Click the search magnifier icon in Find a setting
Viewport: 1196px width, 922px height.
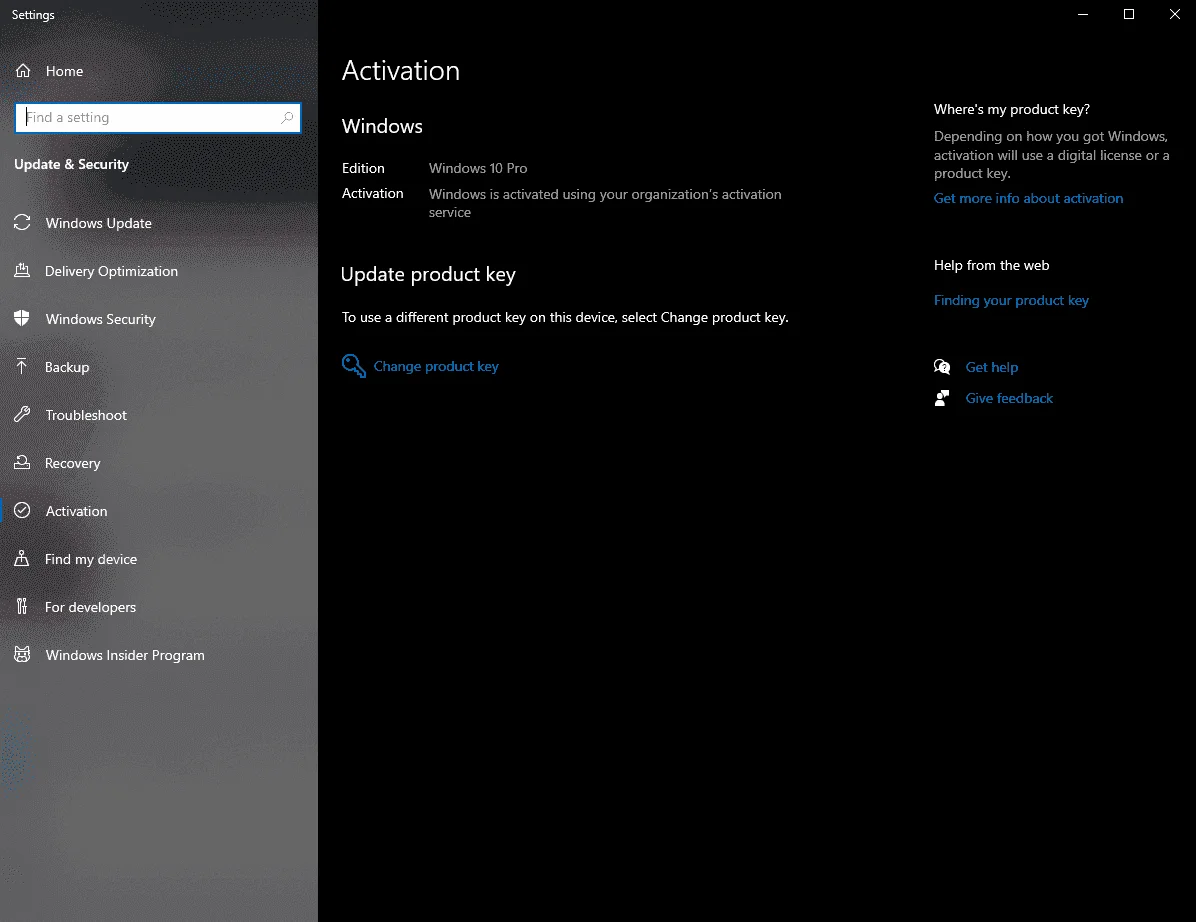[287, 117]
